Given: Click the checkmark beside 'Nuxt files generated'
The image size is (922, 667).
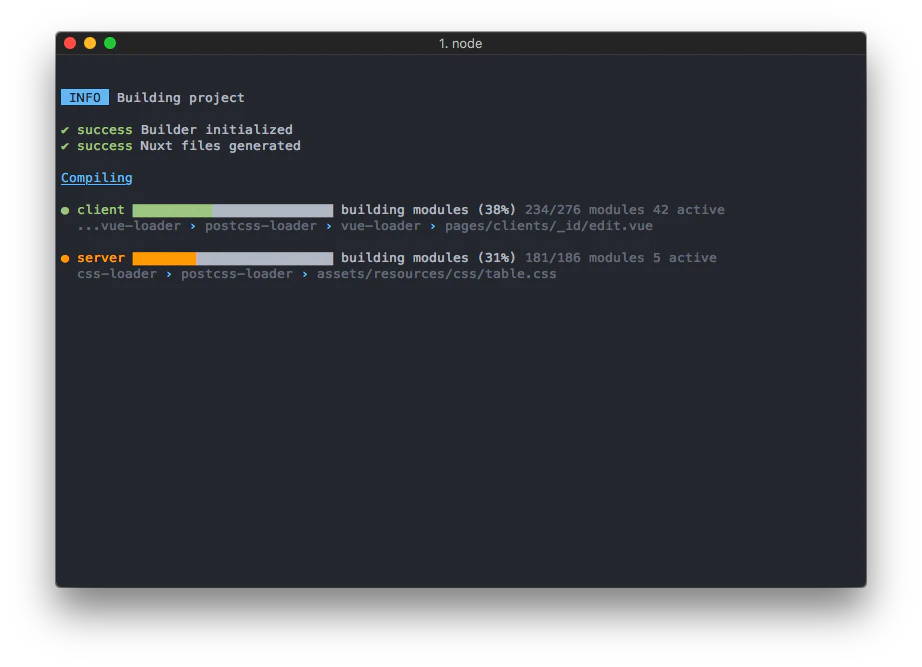Looking at the screenshot, I should (65, 146).
